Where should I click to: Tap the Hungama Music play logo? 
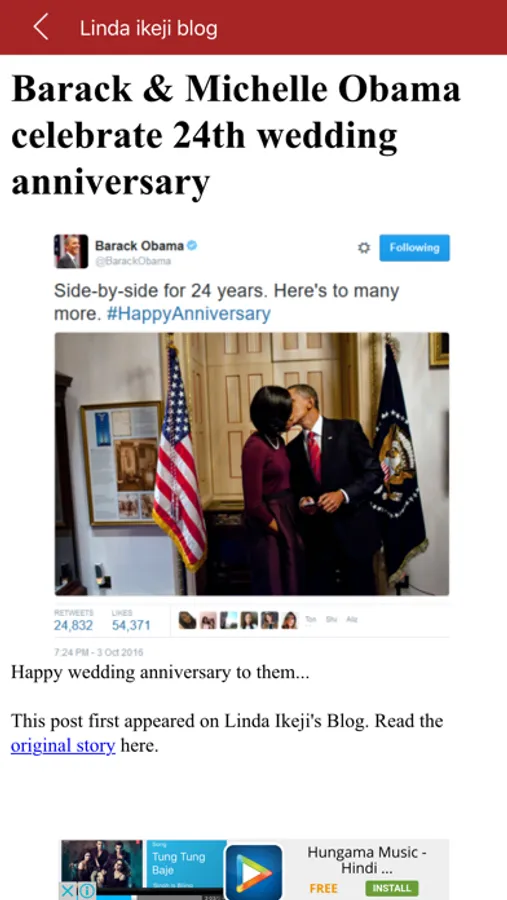tap(254, 872)
